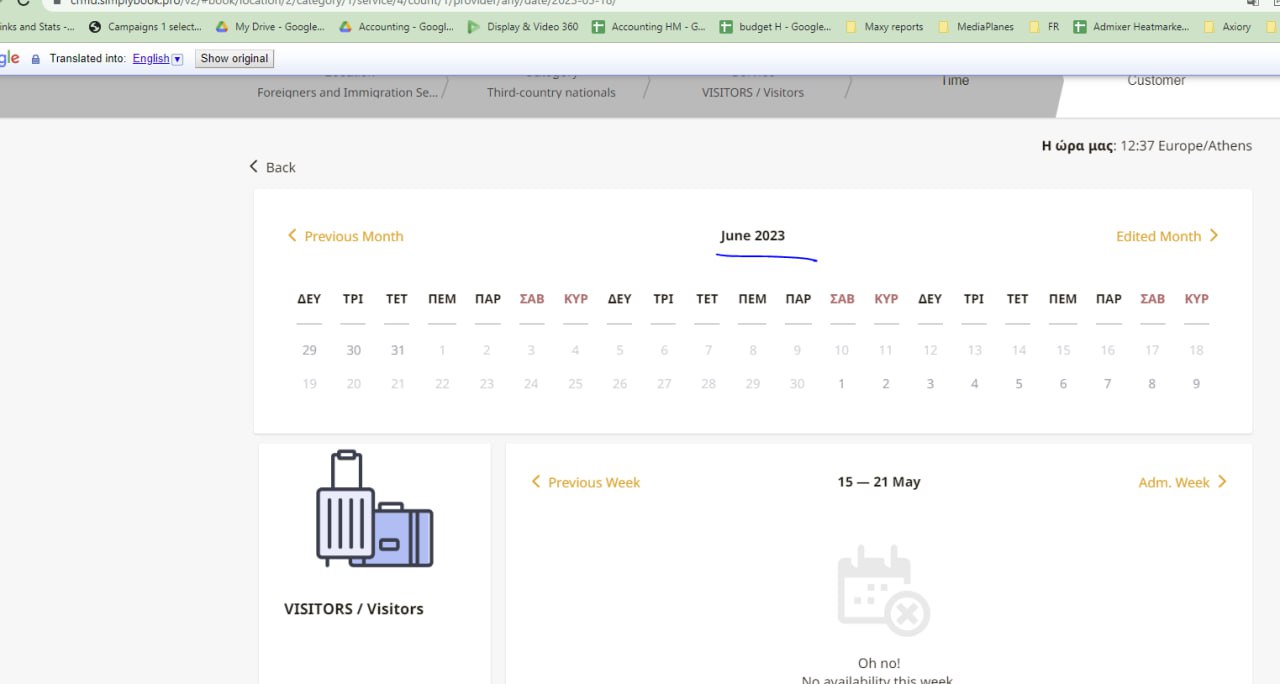
Task: Go to the Third-country nationals category step
Action: [551, 92]
